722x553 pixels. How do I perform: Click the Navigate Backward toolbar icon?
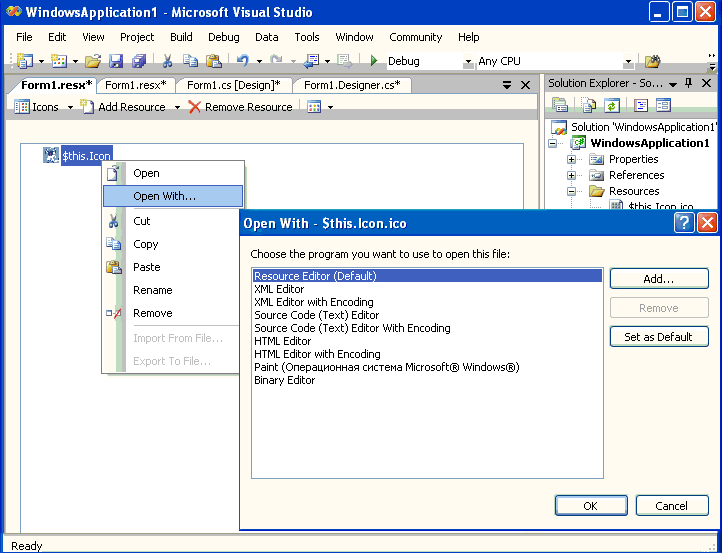pos(312,61)
